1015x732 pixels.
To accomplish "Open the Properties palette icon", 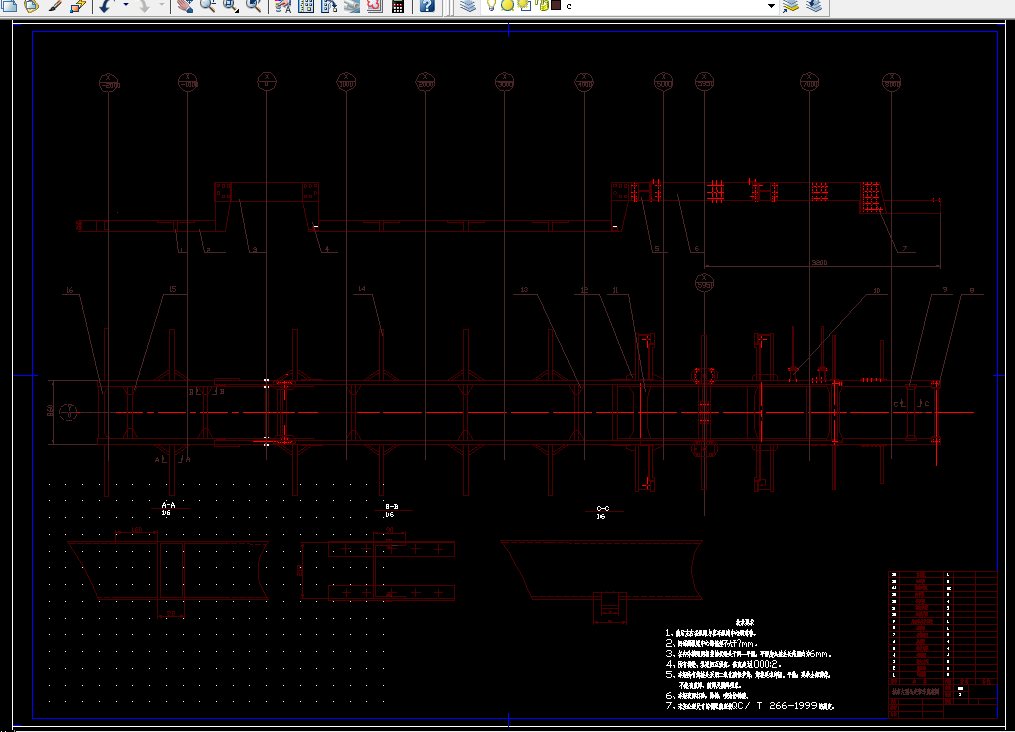I will [283, 6].
